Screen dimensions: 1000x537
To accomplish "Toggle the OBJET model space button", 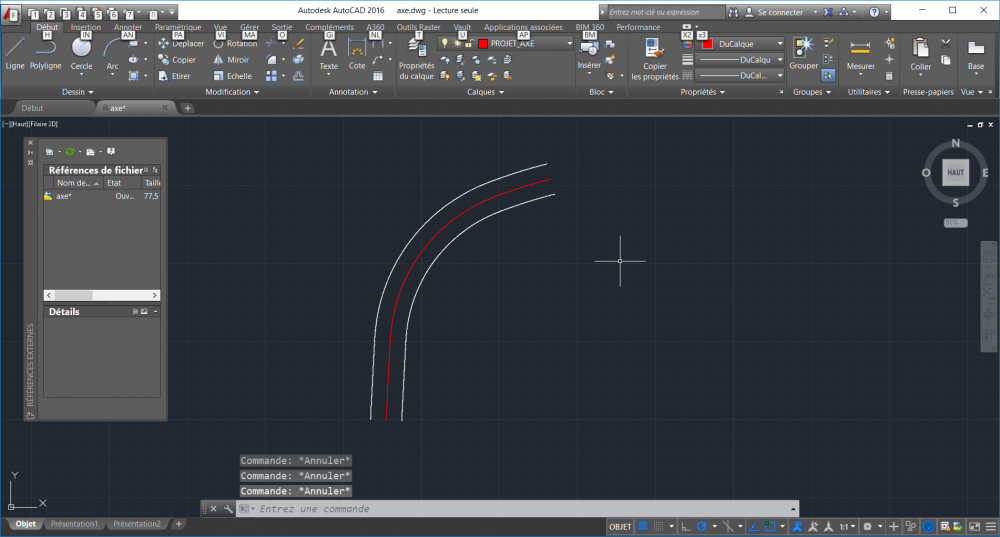I will click(620, 526).
